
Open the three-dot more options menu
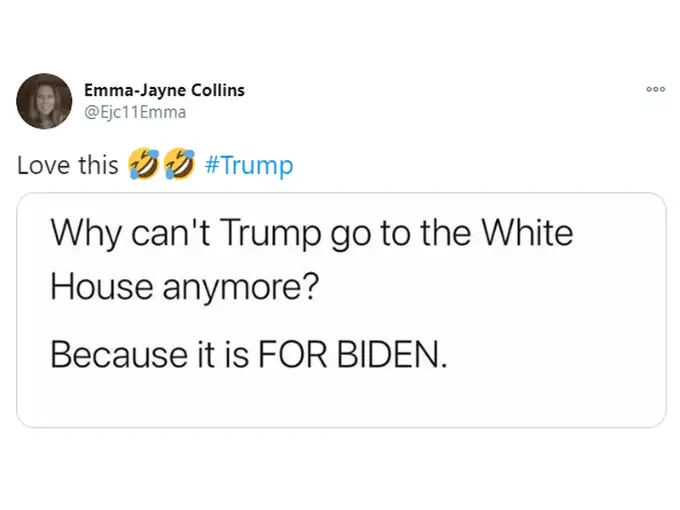655,89
